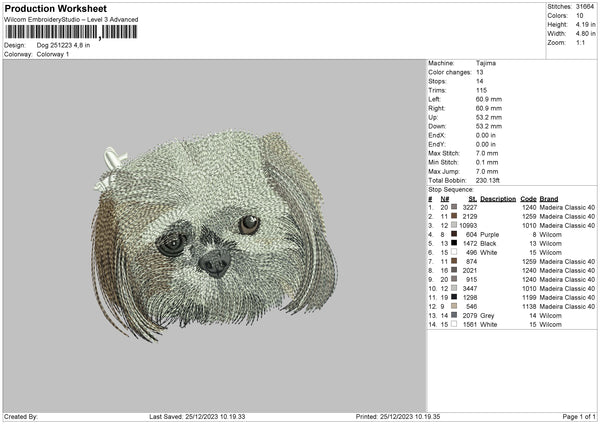Image resolution: width=600 pixels, height=424 pixels.
Task: Select the white swatch for stop 14
Action: (x=454, y=324)
